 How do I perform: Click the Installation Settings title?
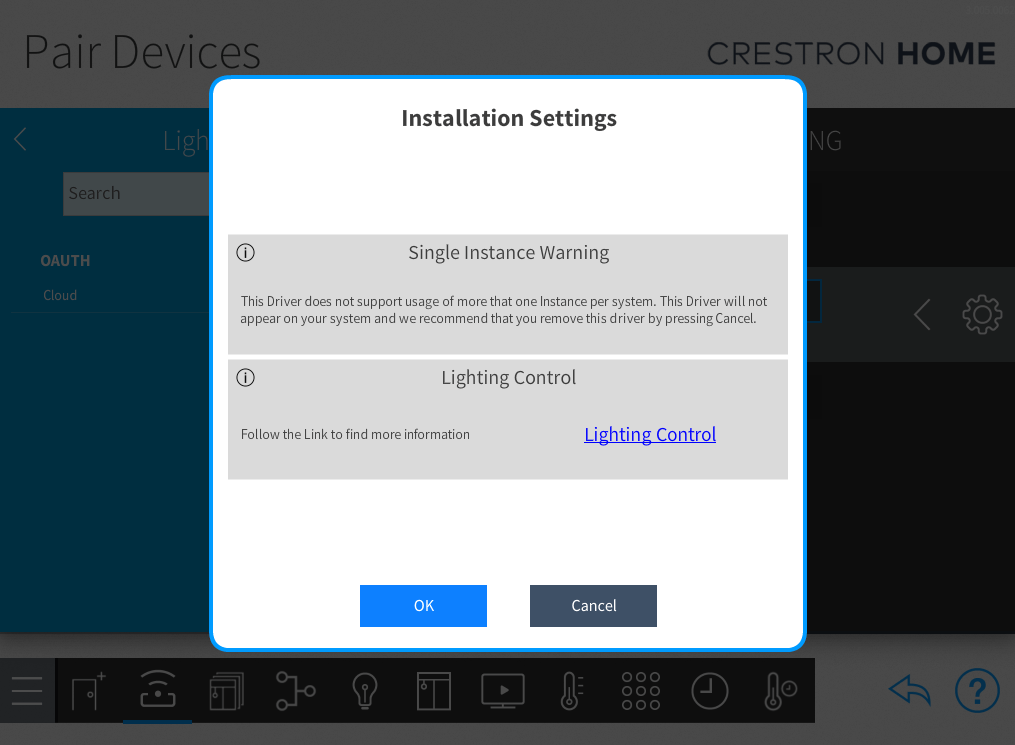(509, 118)
